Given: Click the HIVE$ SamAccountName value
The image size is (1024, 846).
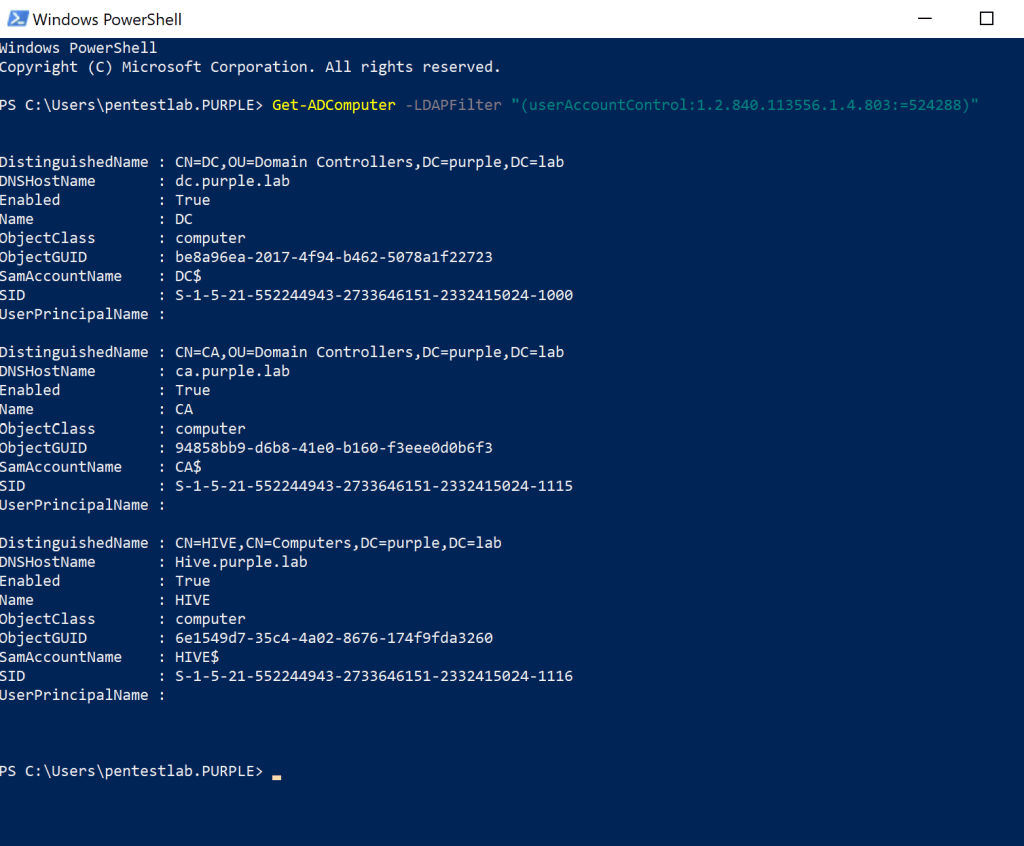Looking at the screenshot, I should (x=197, y=657).
